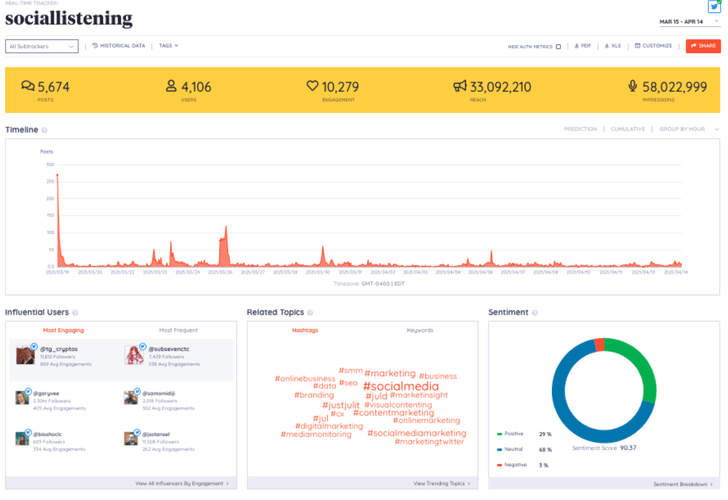
Task: Switch to the Most Frequent tab
Action: coord(178,330)
